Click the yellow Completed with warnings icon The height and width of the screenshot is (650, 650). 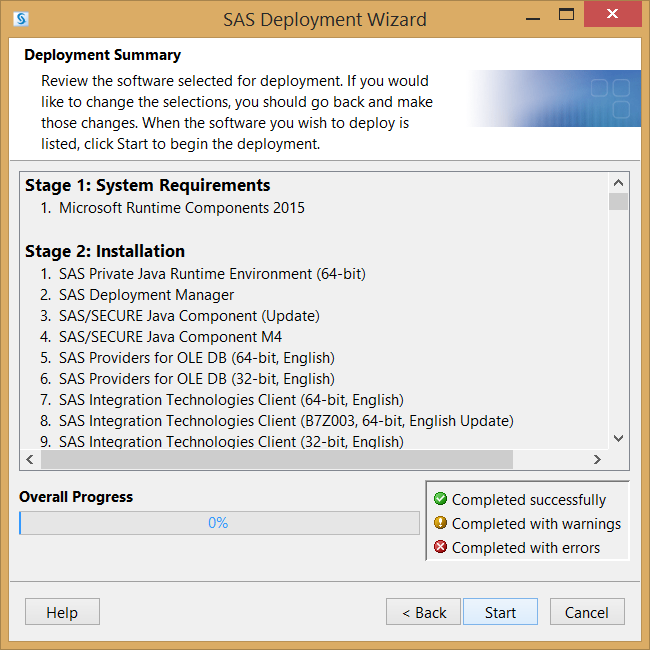coord(440,523)
